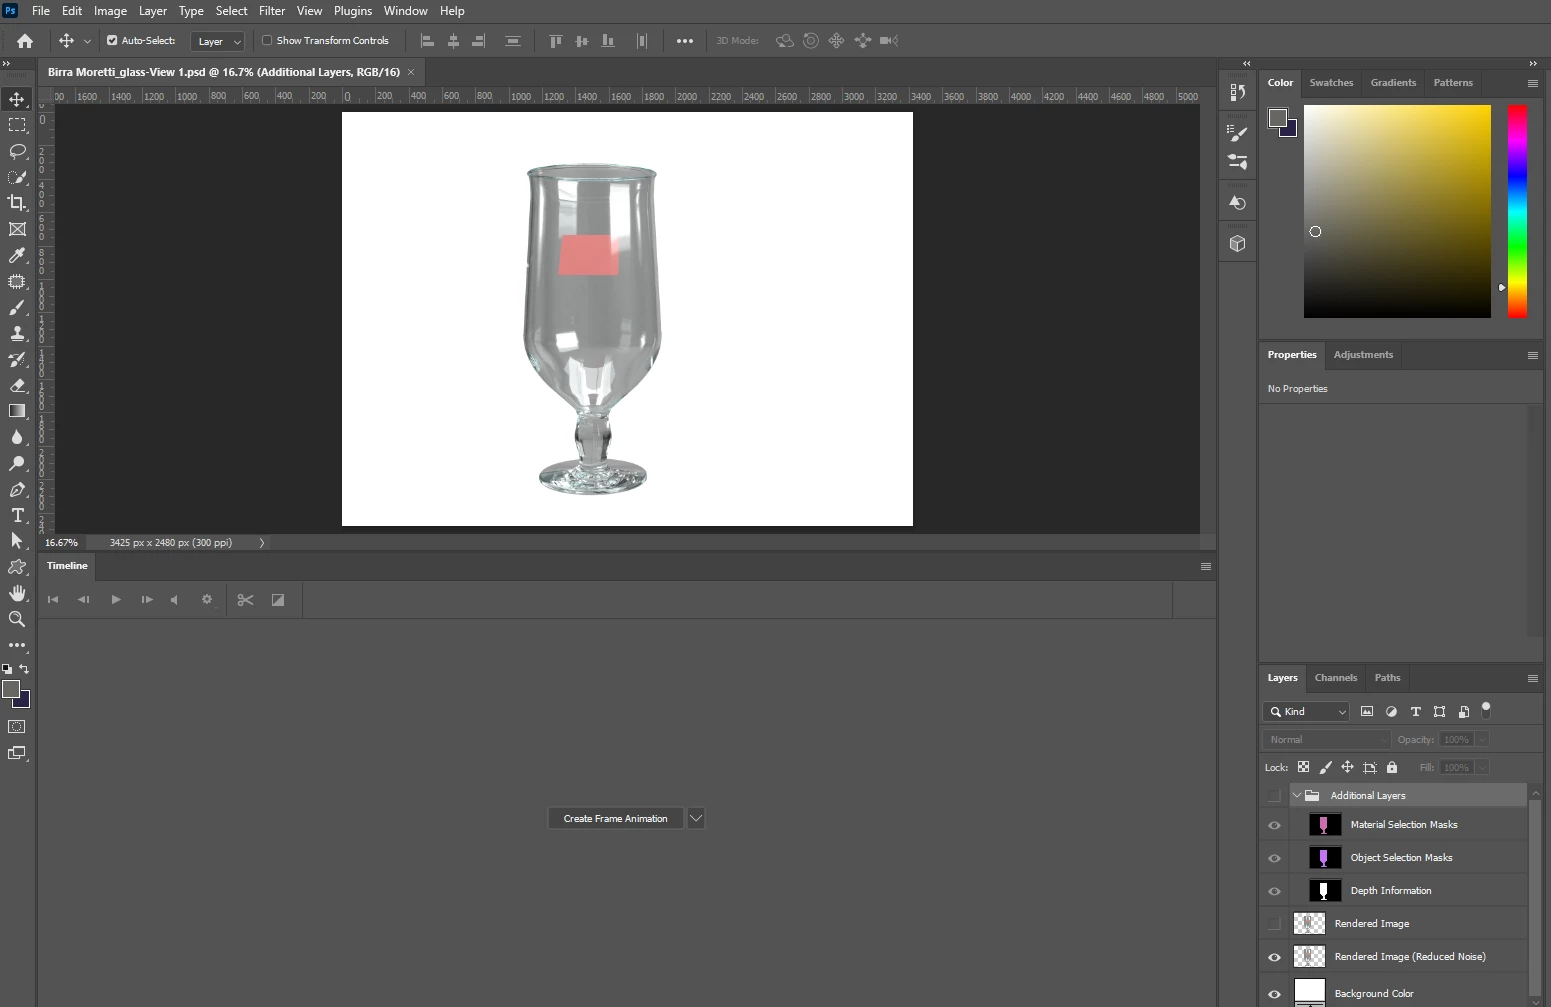Screen dimensions: 1551x1007
Task: Hide the Material Selection Masks layer
Action: 1274,825
